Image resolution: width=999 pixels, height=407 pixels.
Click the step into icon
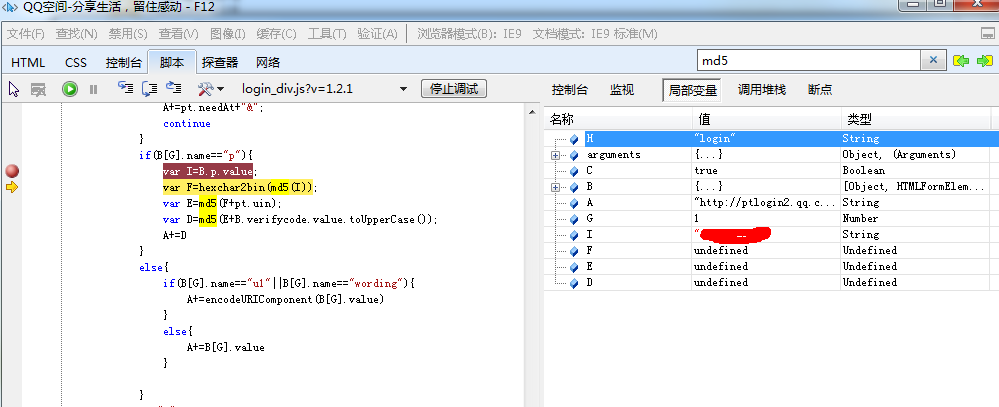pos(126,89)
